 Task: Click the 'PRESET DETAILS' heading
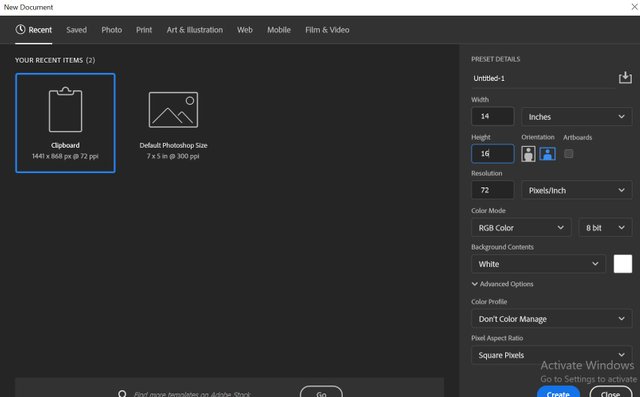pos(496,59)
